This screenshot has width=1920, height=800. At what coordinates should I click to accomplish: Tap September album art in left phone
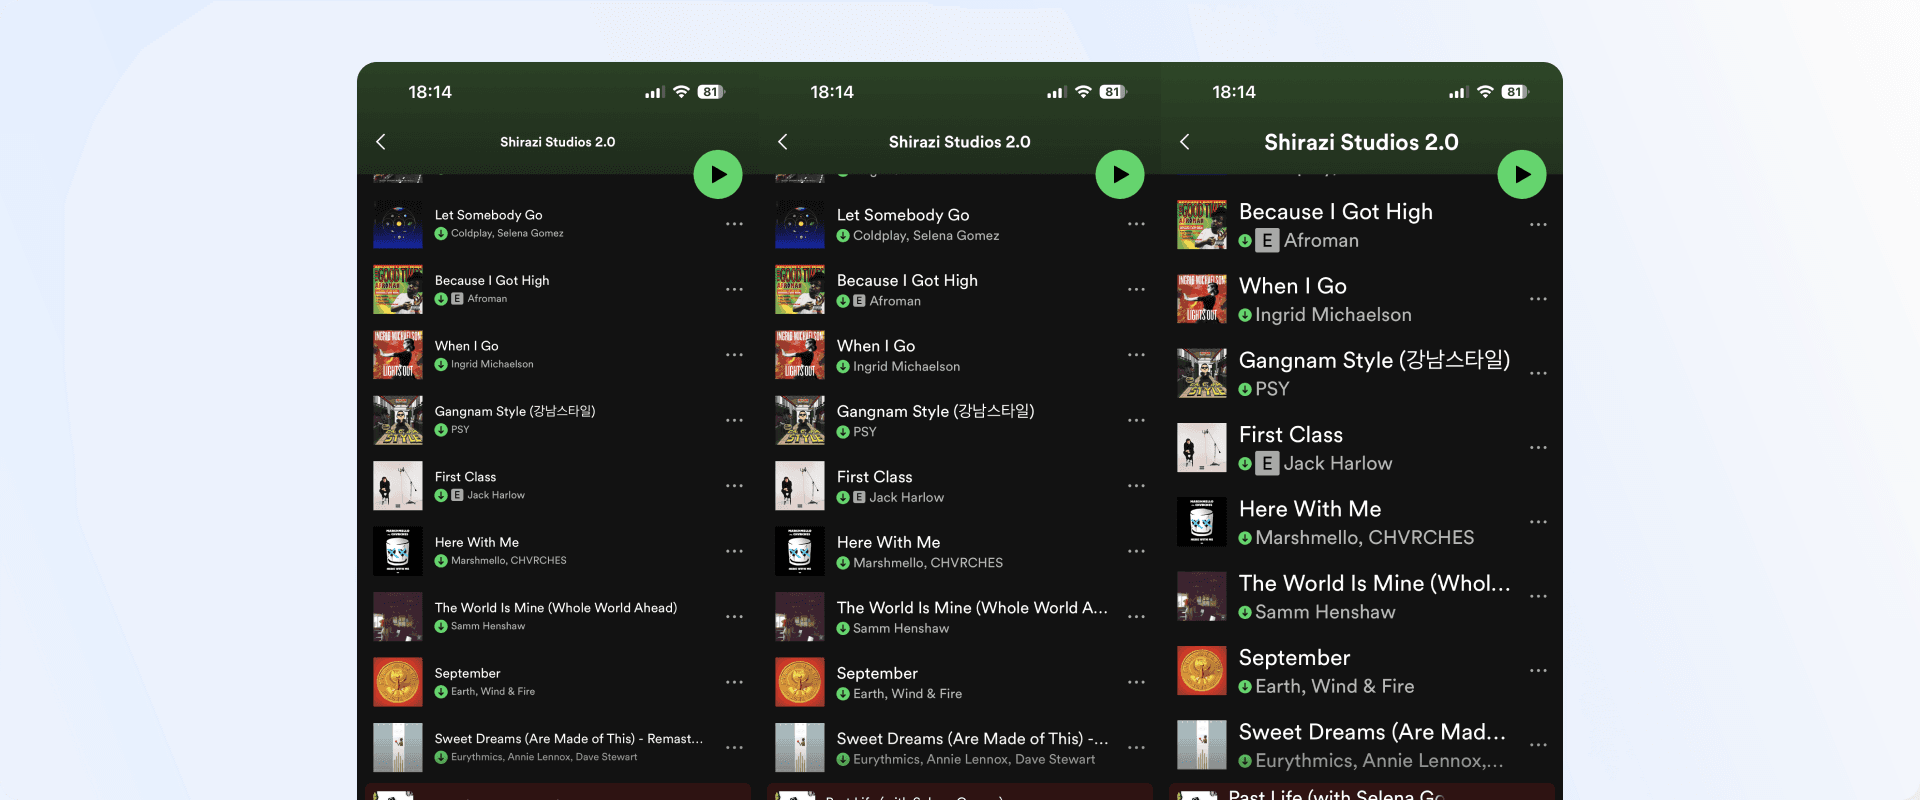click(398, 682)
